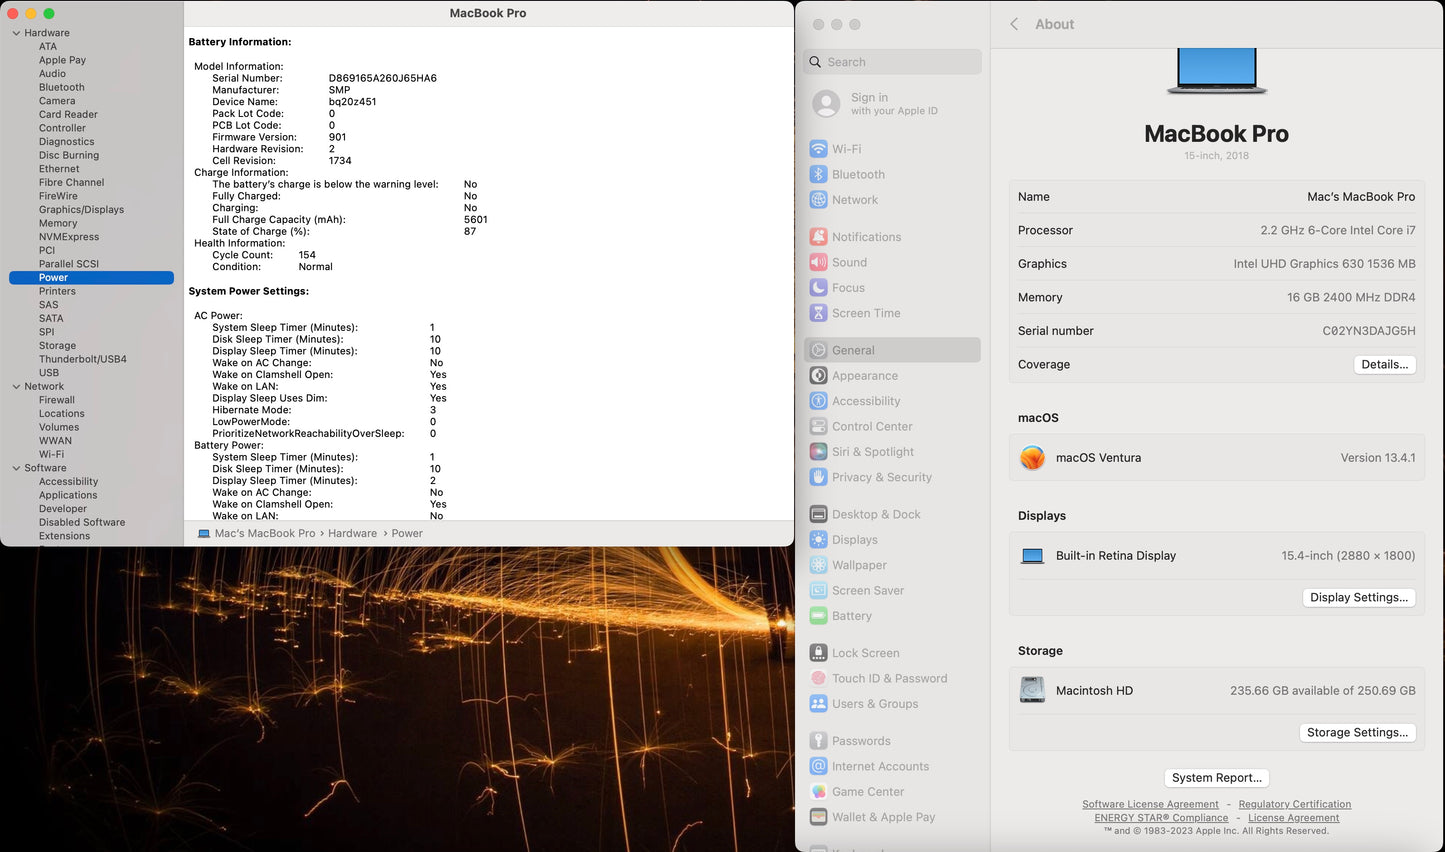
Task: Open the Software License Agreement link
Action: click(1150, 804)
